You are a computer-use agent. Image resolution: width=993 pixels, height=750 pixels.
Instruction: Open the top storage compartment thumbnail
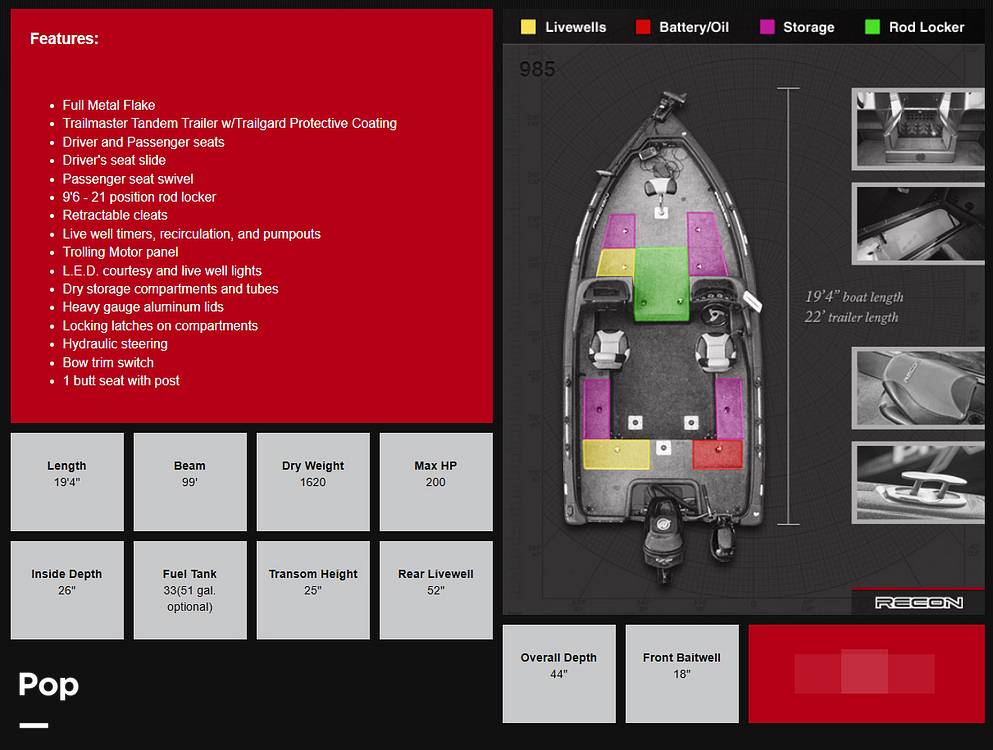[x=918, y=129]
